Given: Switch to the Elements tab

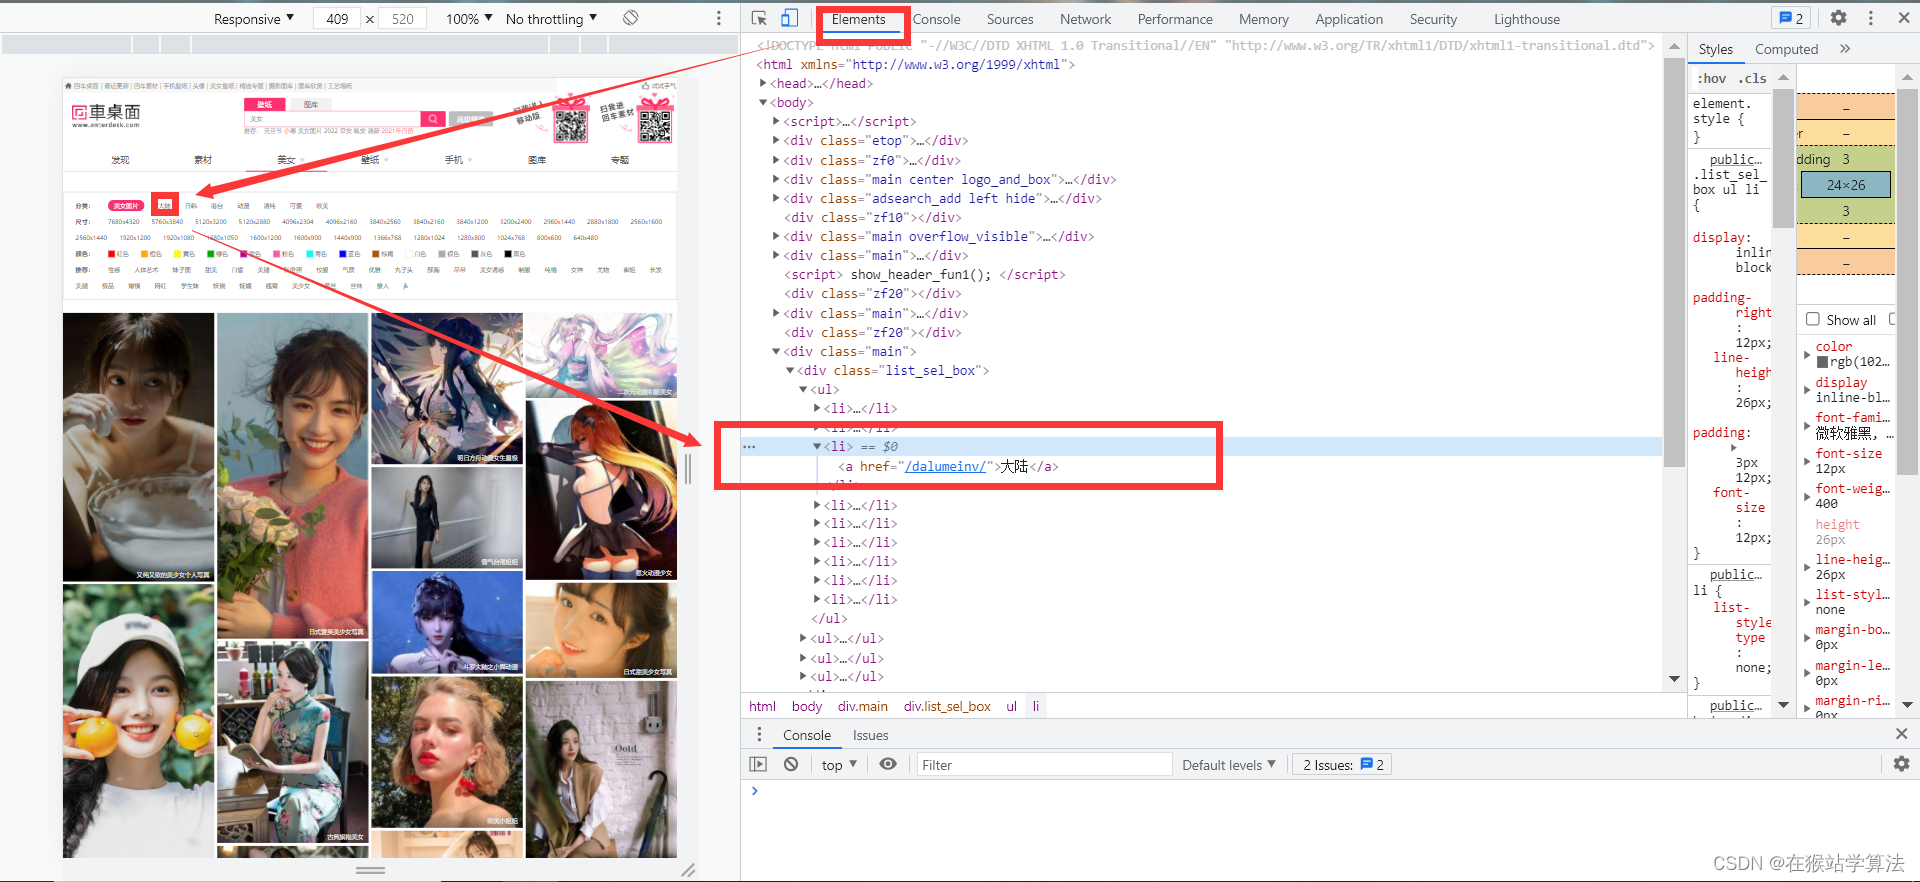Looking at the screenshot, I should pyautogui.click(x=858, y=19).
